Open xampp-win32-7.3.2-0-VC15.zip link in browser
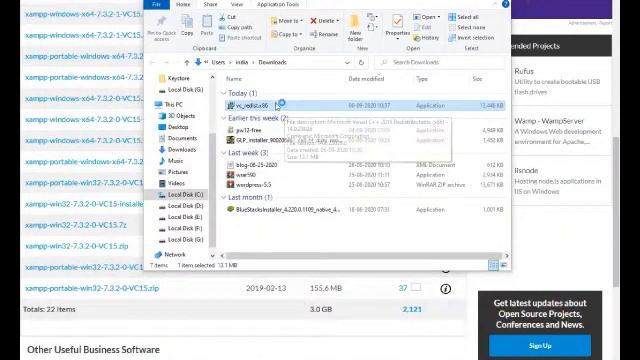The width and height of the screenshot is (640, 360). [77, 246]
